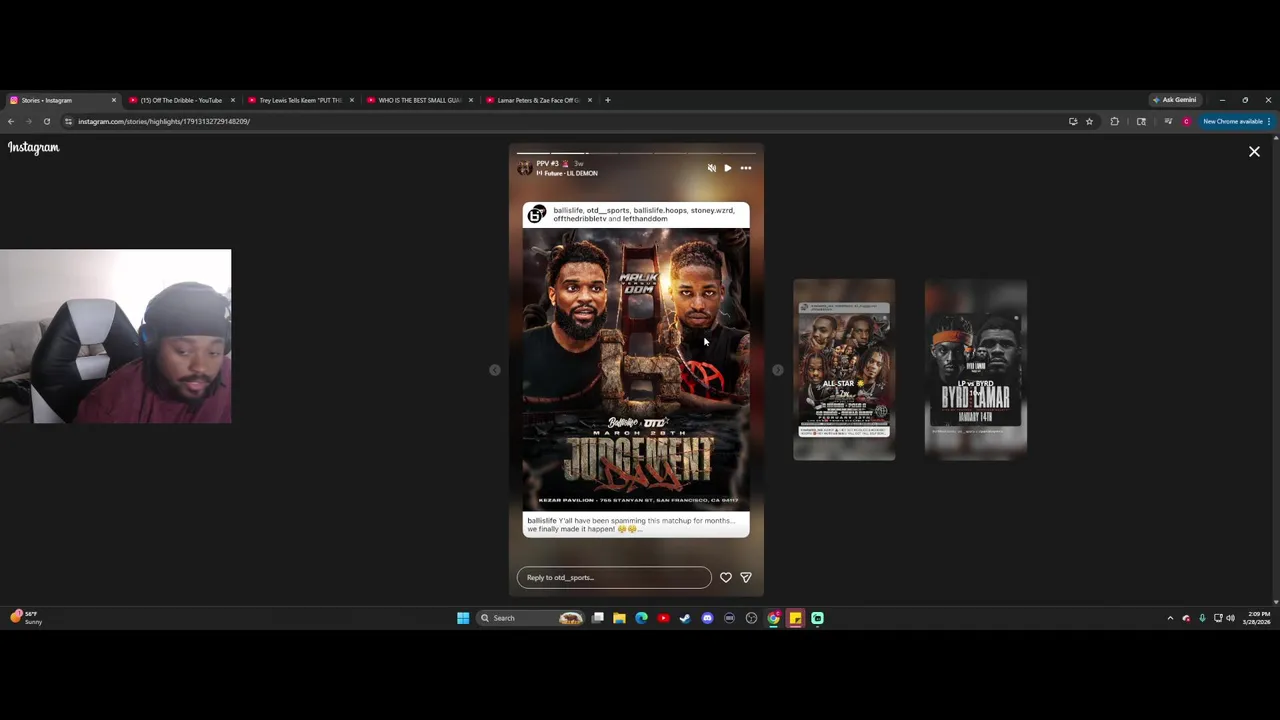The height and width of the screenshot is (720, 1280).
Task: Open a new browser tab
Action: [x=607, y=100]
